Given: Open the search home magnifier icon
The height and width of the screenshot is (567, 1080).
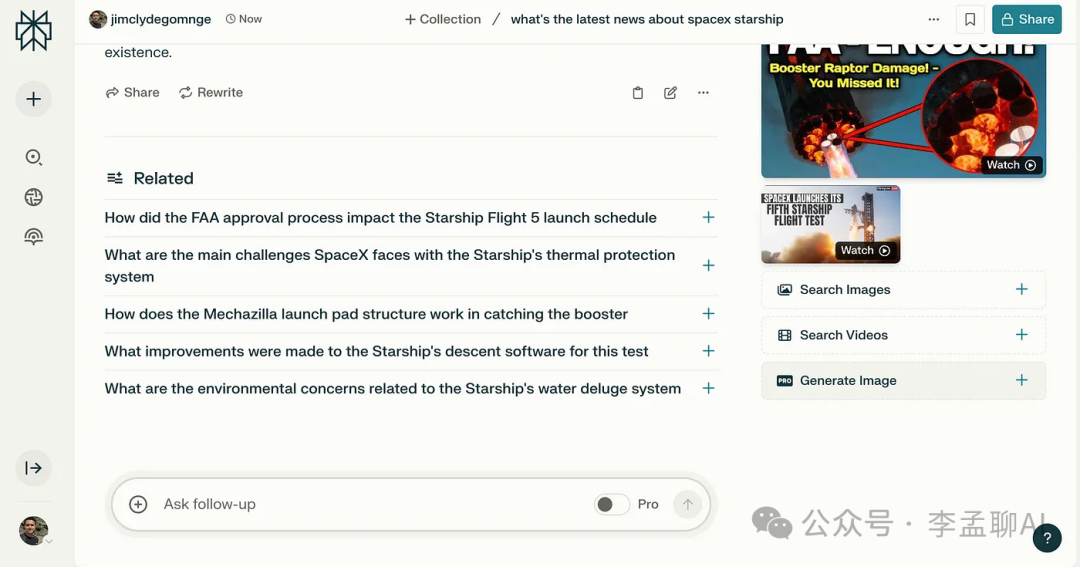Looking at the screenshot, I should tap(33, 157).
